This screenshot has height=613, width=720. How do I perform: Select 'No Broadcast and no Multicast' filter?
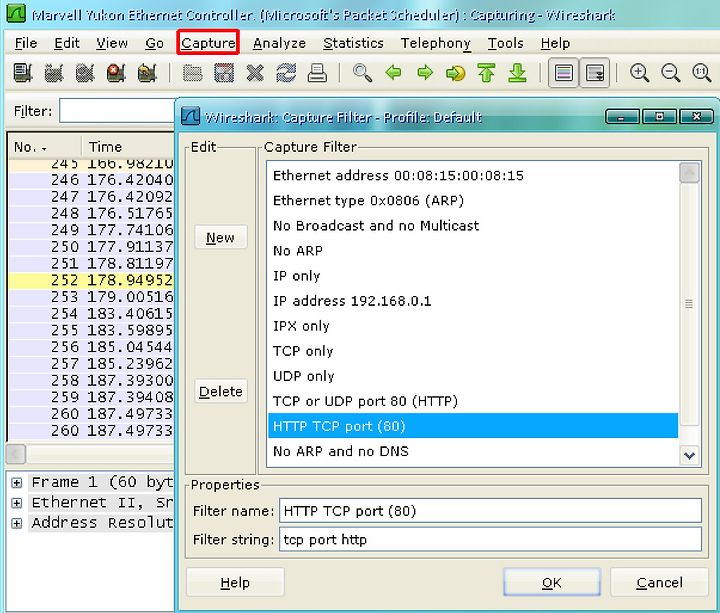(473, 225)
